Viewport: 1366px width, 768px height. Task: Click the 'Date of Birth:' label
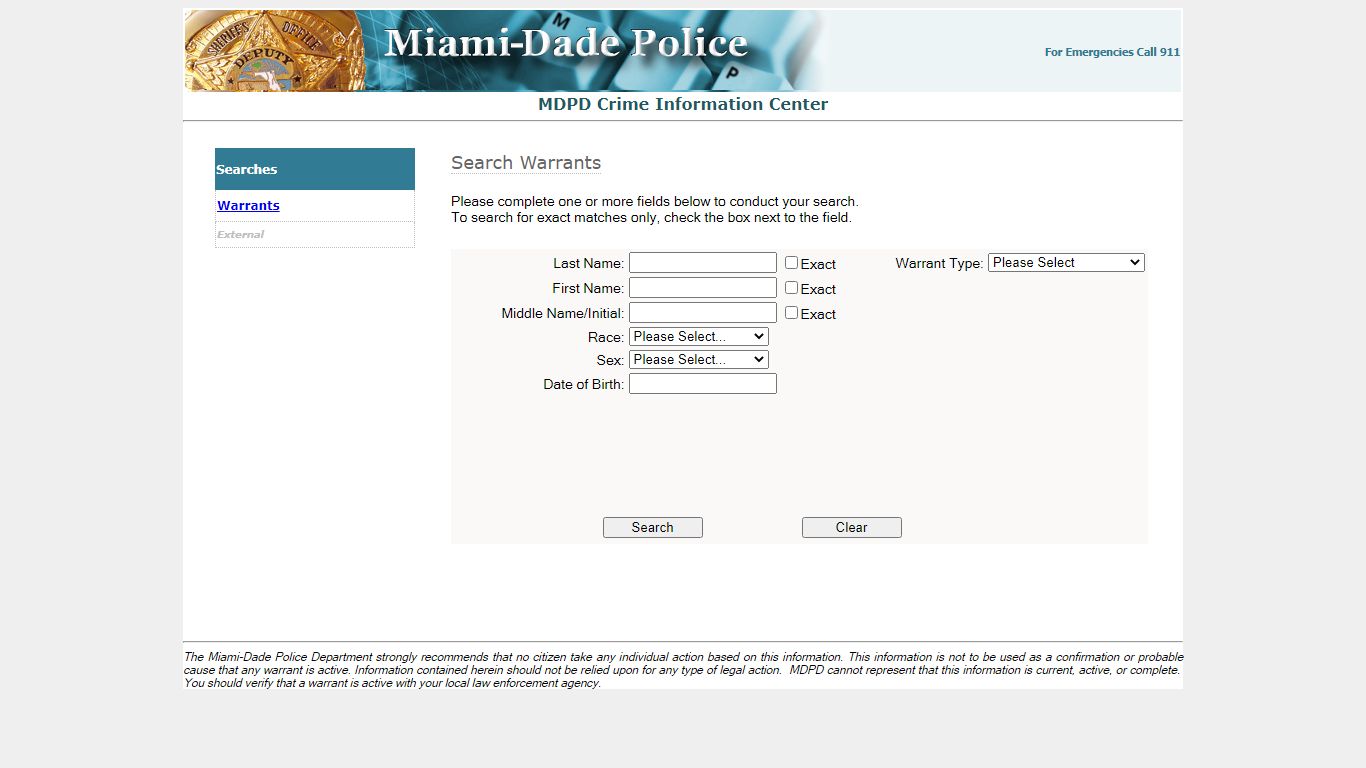[583, 385]
